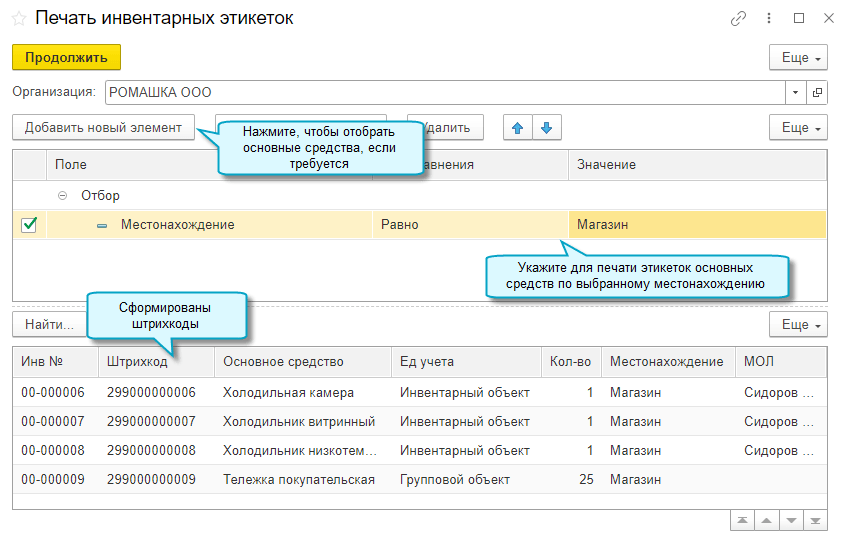Jump to the first row of list
The height and width of the screenshot is (539, 846).
pos(742,521)
